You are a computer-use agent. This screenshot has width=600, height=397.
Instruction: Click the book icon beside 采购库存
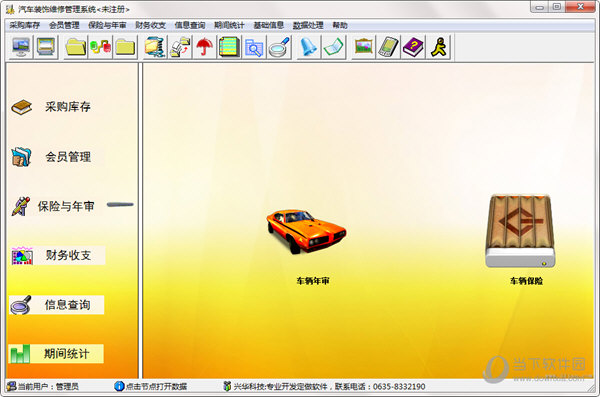(x=21, y=107)
